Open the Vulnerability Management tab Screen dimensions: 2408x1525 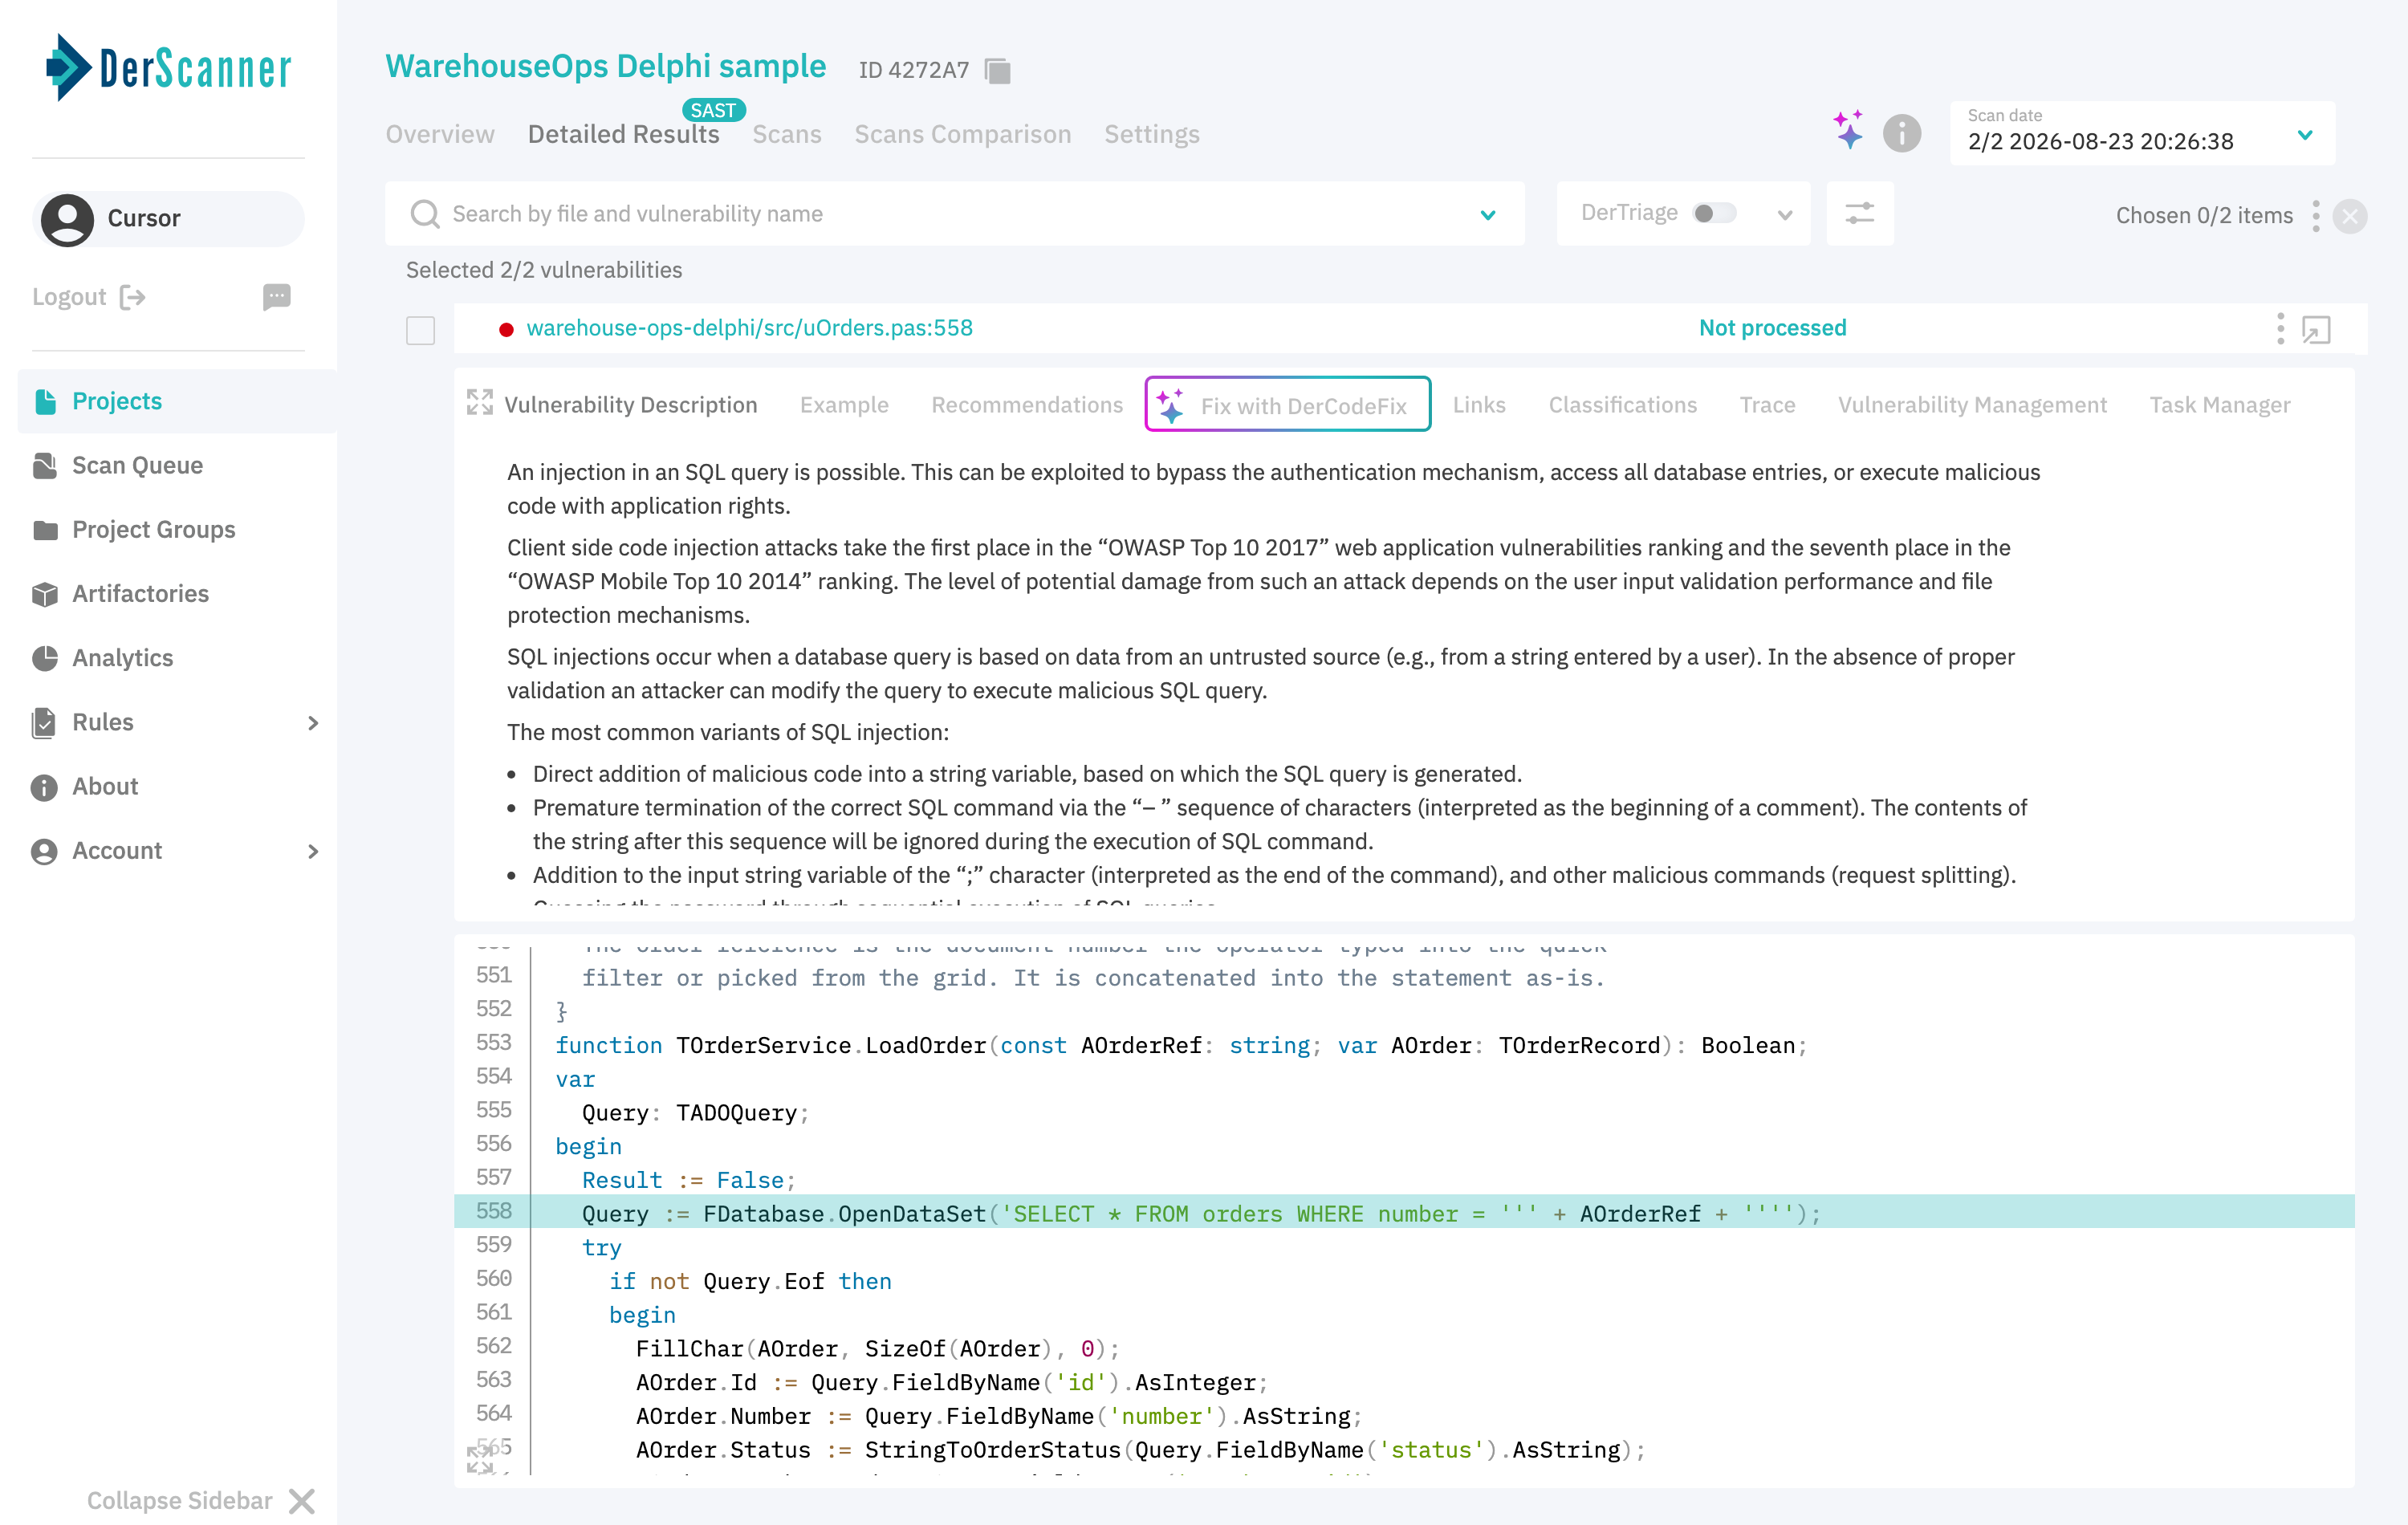(x=1971, y=404)
